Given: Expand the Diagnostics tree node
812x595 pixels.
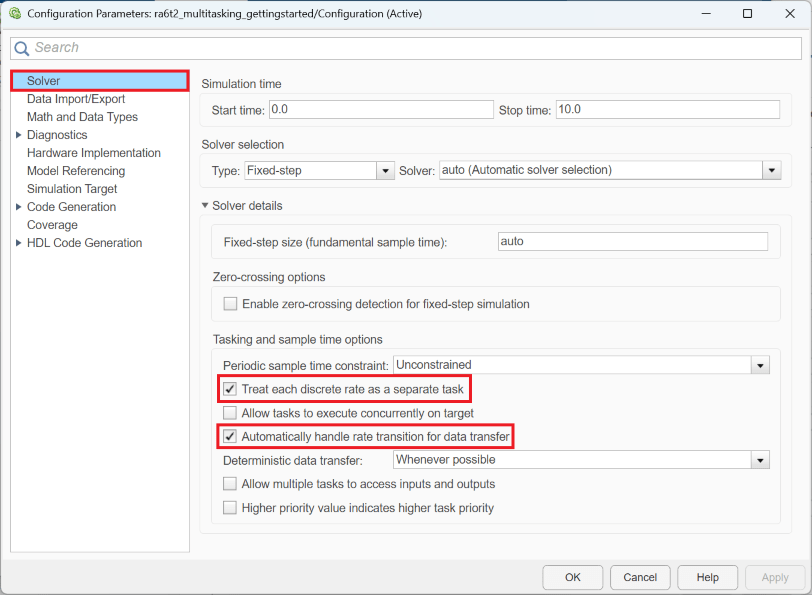Looking at the screenshot, I should 18,135.
